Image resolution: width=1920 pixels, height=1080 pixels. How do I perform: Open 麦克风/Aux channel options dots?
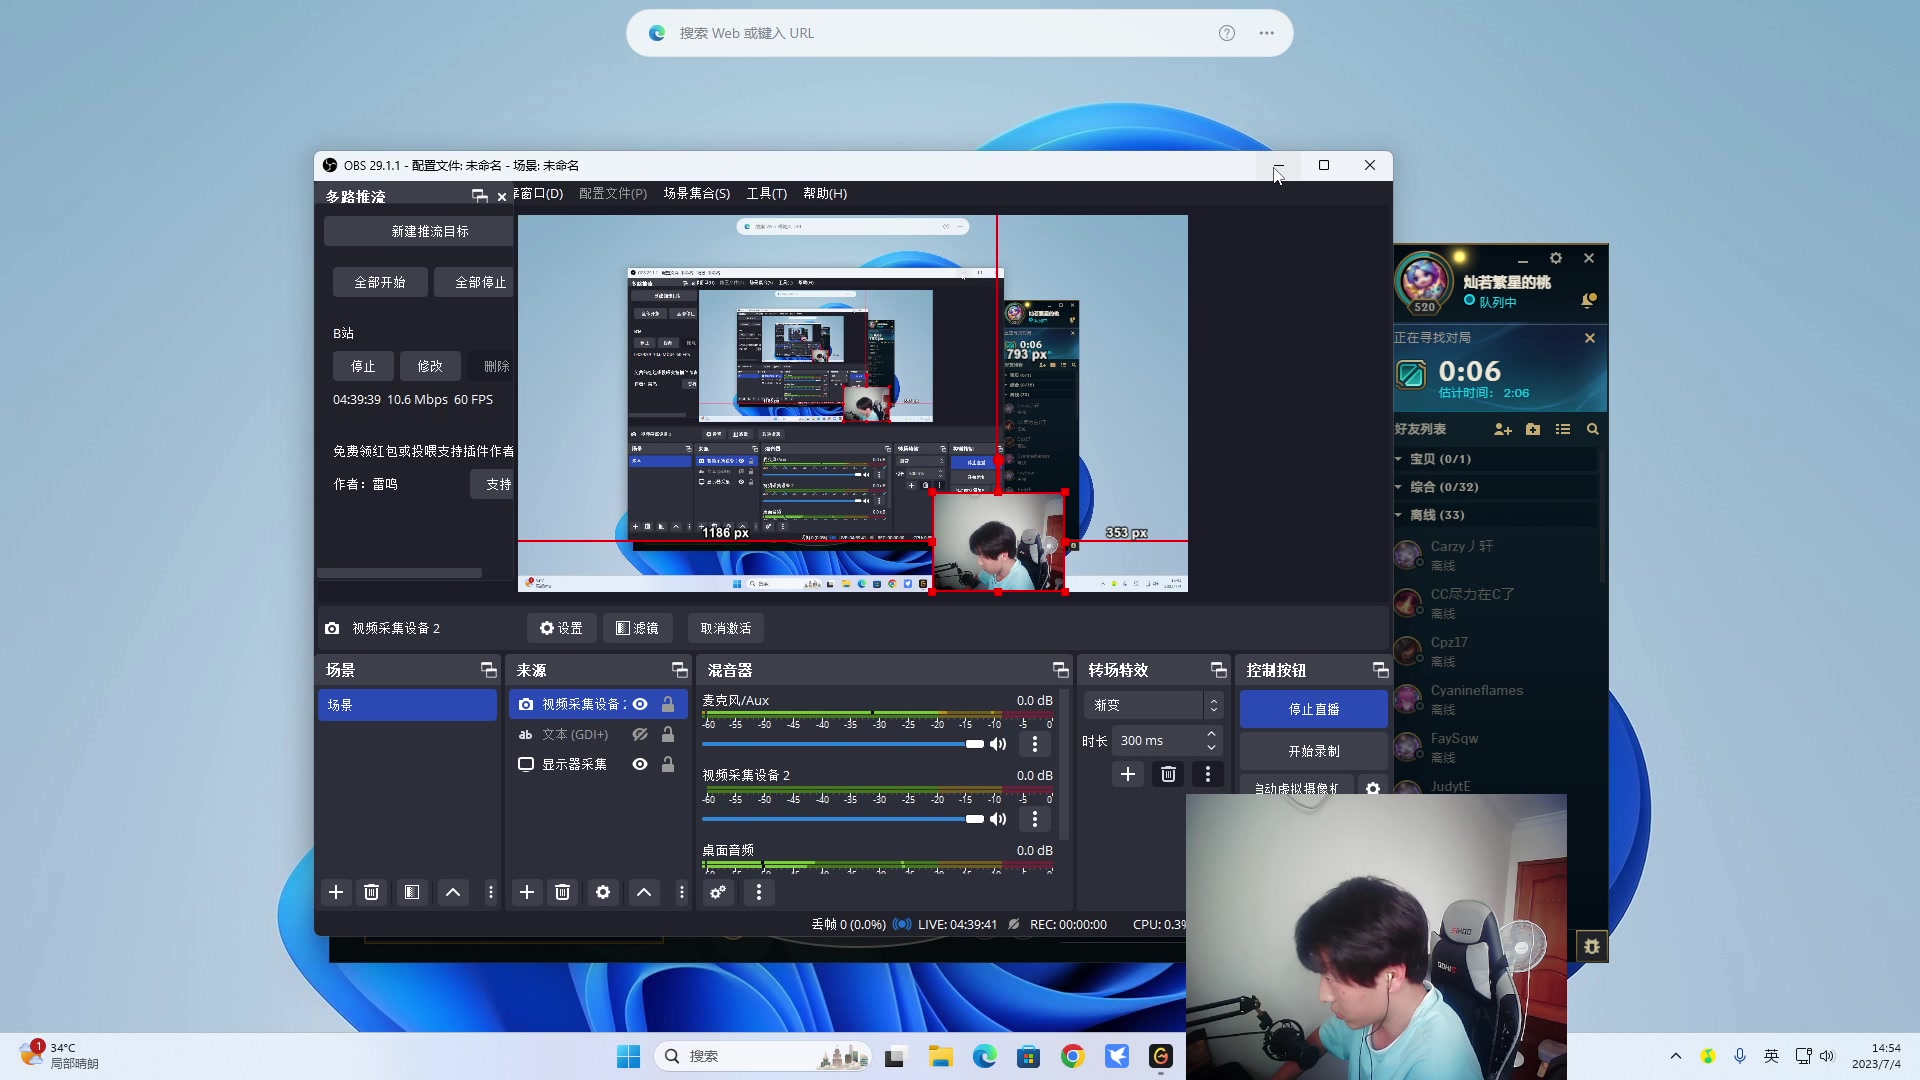pyautogui.click(x=1035, y=744)
